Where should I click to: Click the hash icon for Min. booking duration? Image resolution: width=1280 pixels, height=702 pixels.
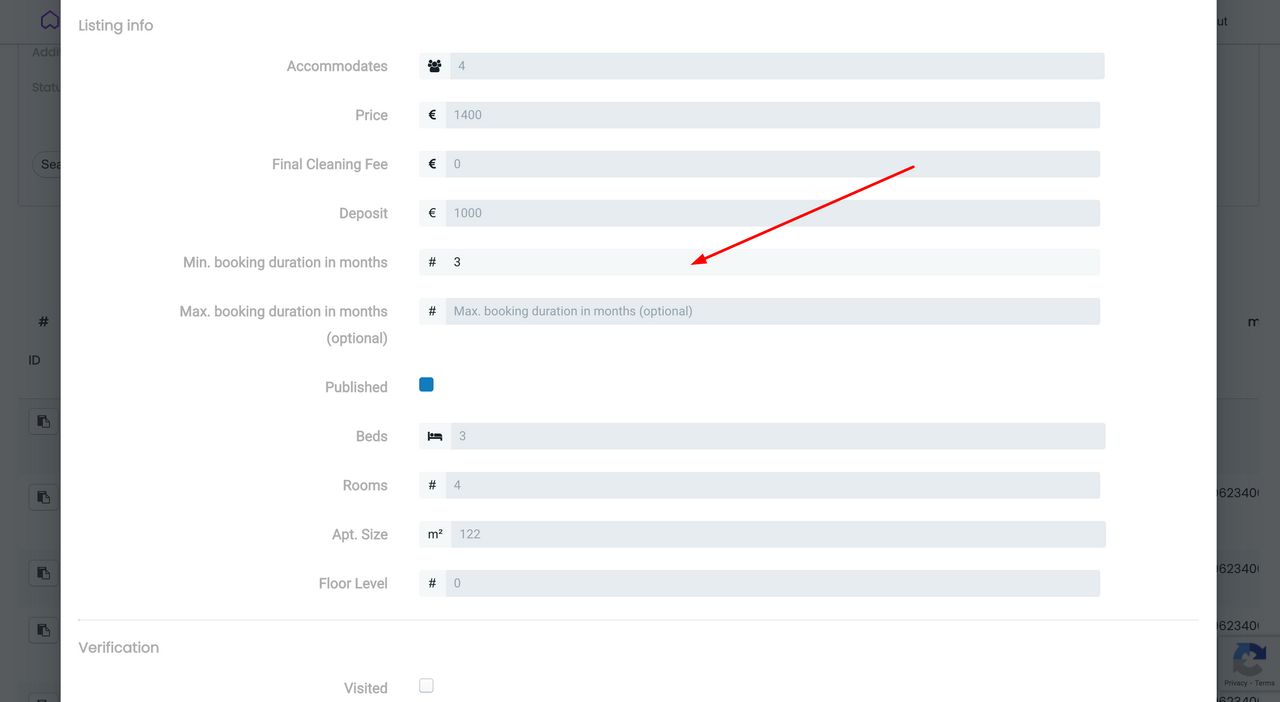coord(432,262)
